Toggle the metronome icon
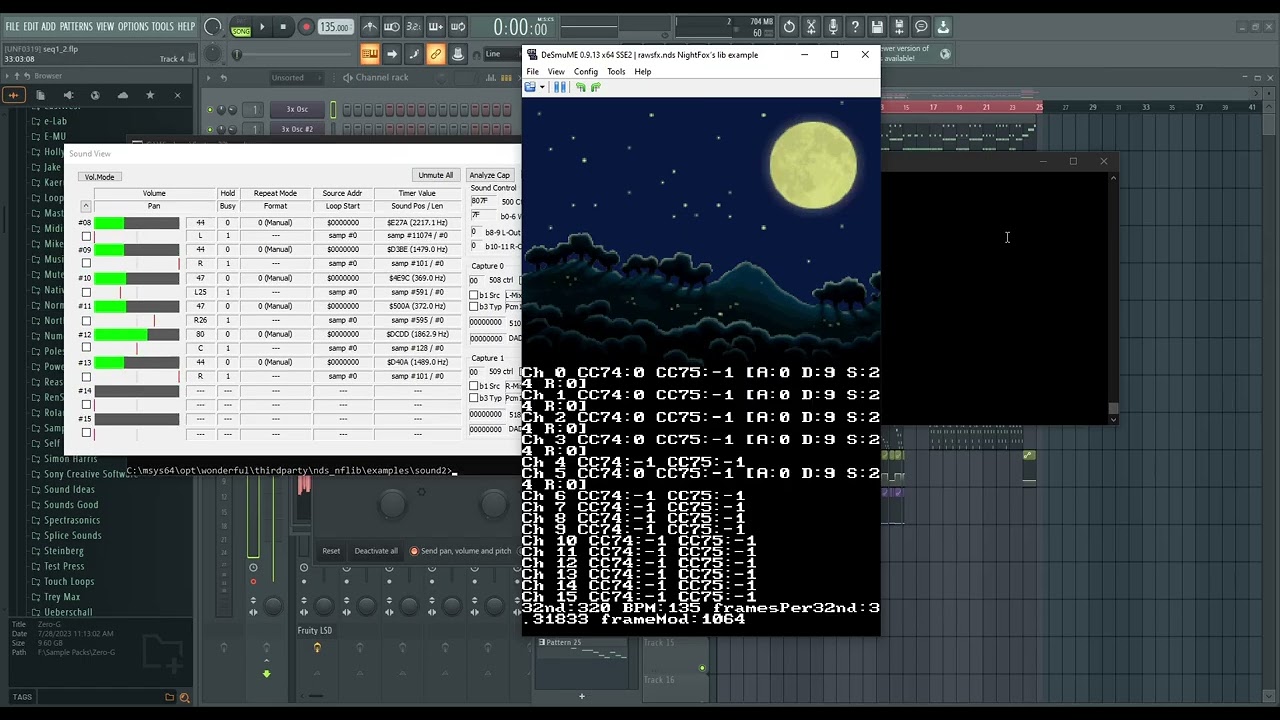This screenshot has width=1280, height=720. point(370,27)
